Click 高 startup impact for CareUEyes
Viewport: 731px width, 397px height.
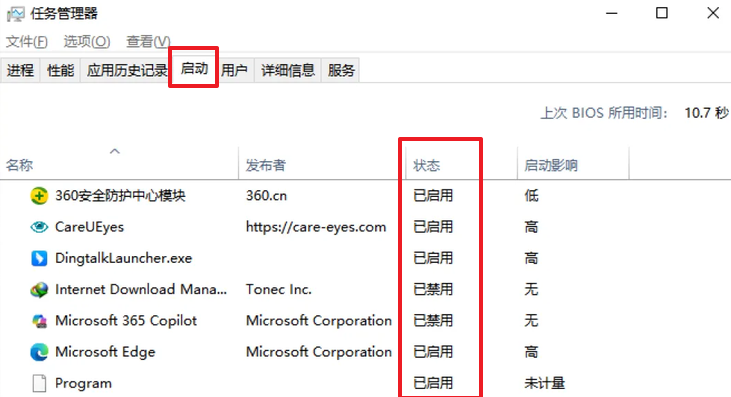pos(531,227)
